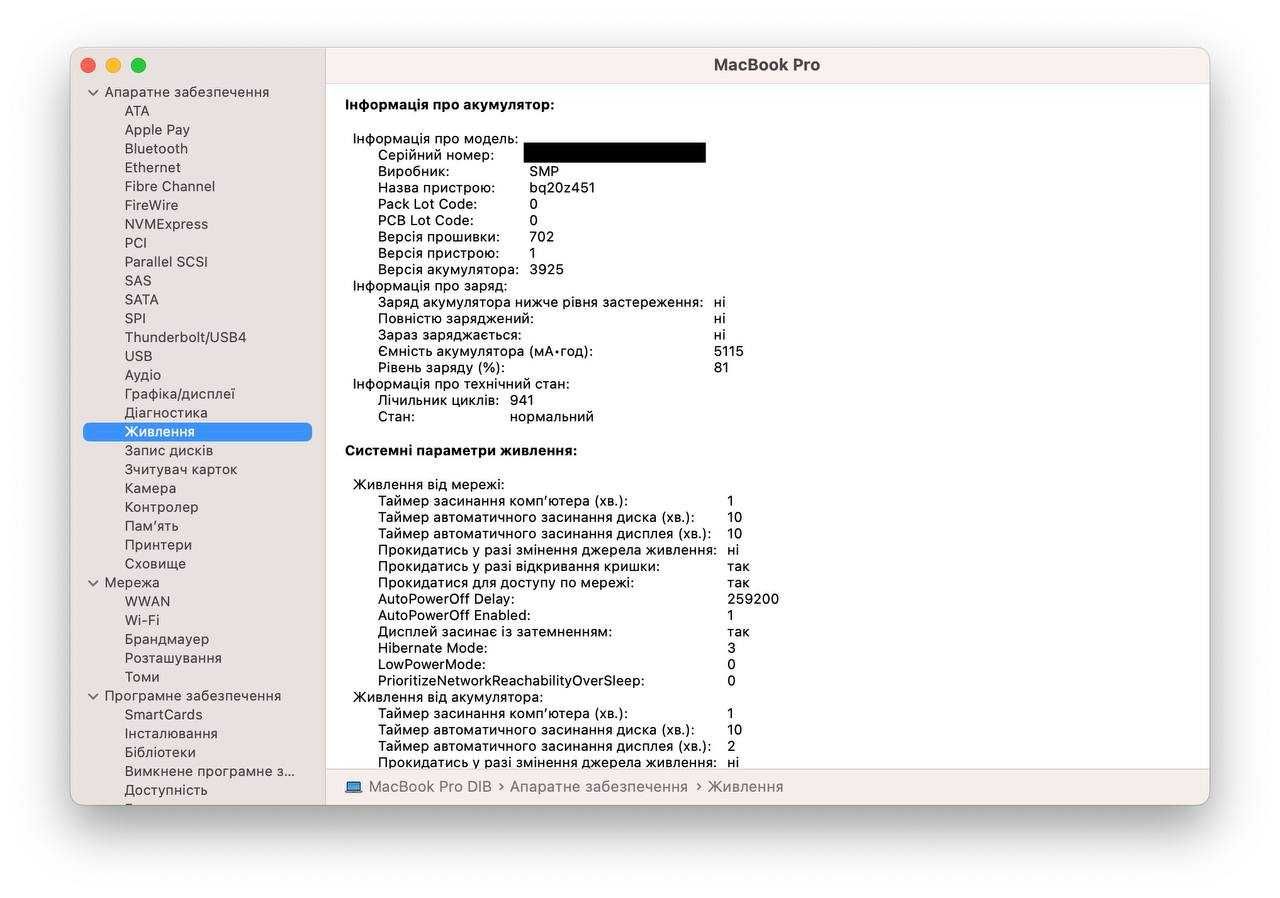Select Зчитувач карток in the sidebar
The image size is (1280, 898).
pos(181,470)
